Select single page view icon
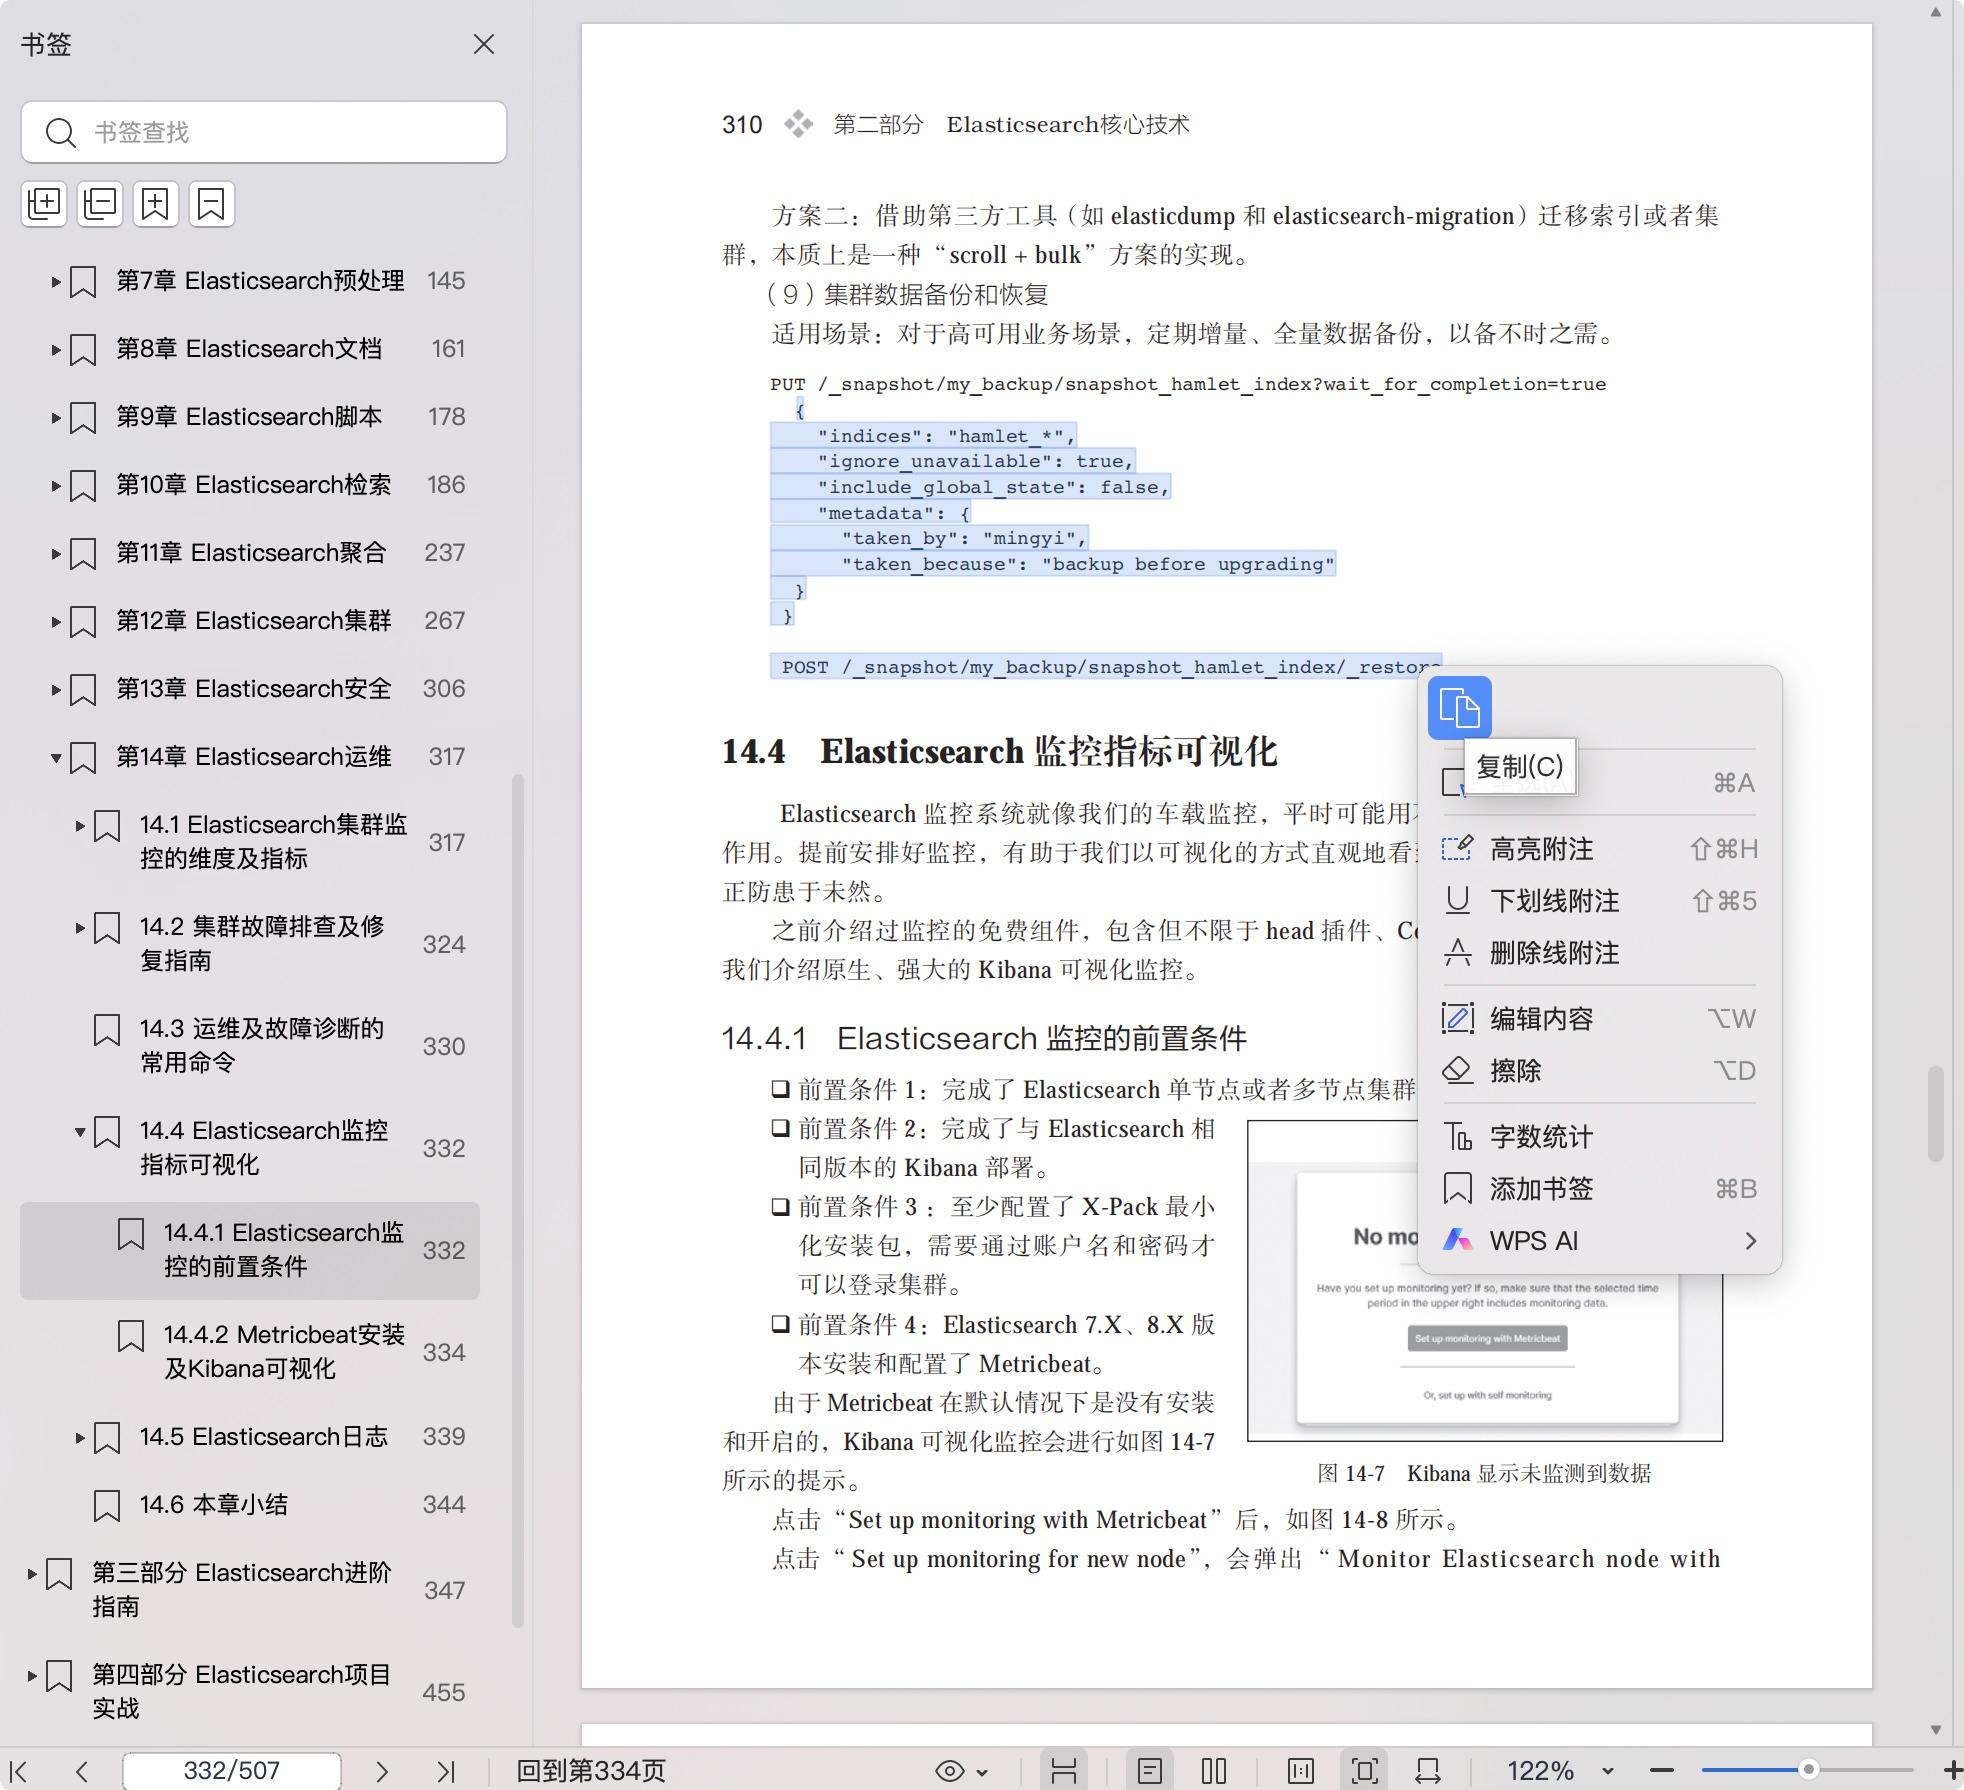Image resolution: width=1964 pixels, height=1790 pixels. point(1150,1771)
